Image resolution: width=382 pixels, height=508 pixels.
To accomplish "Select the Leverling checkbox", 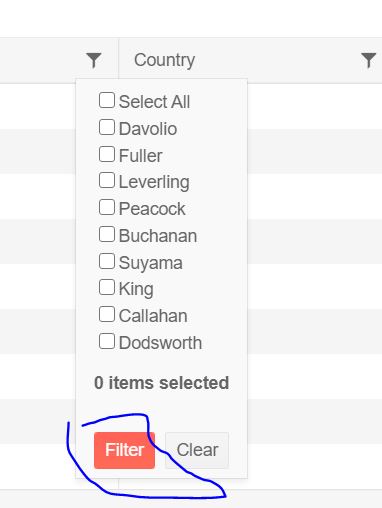I will point(107,180).
